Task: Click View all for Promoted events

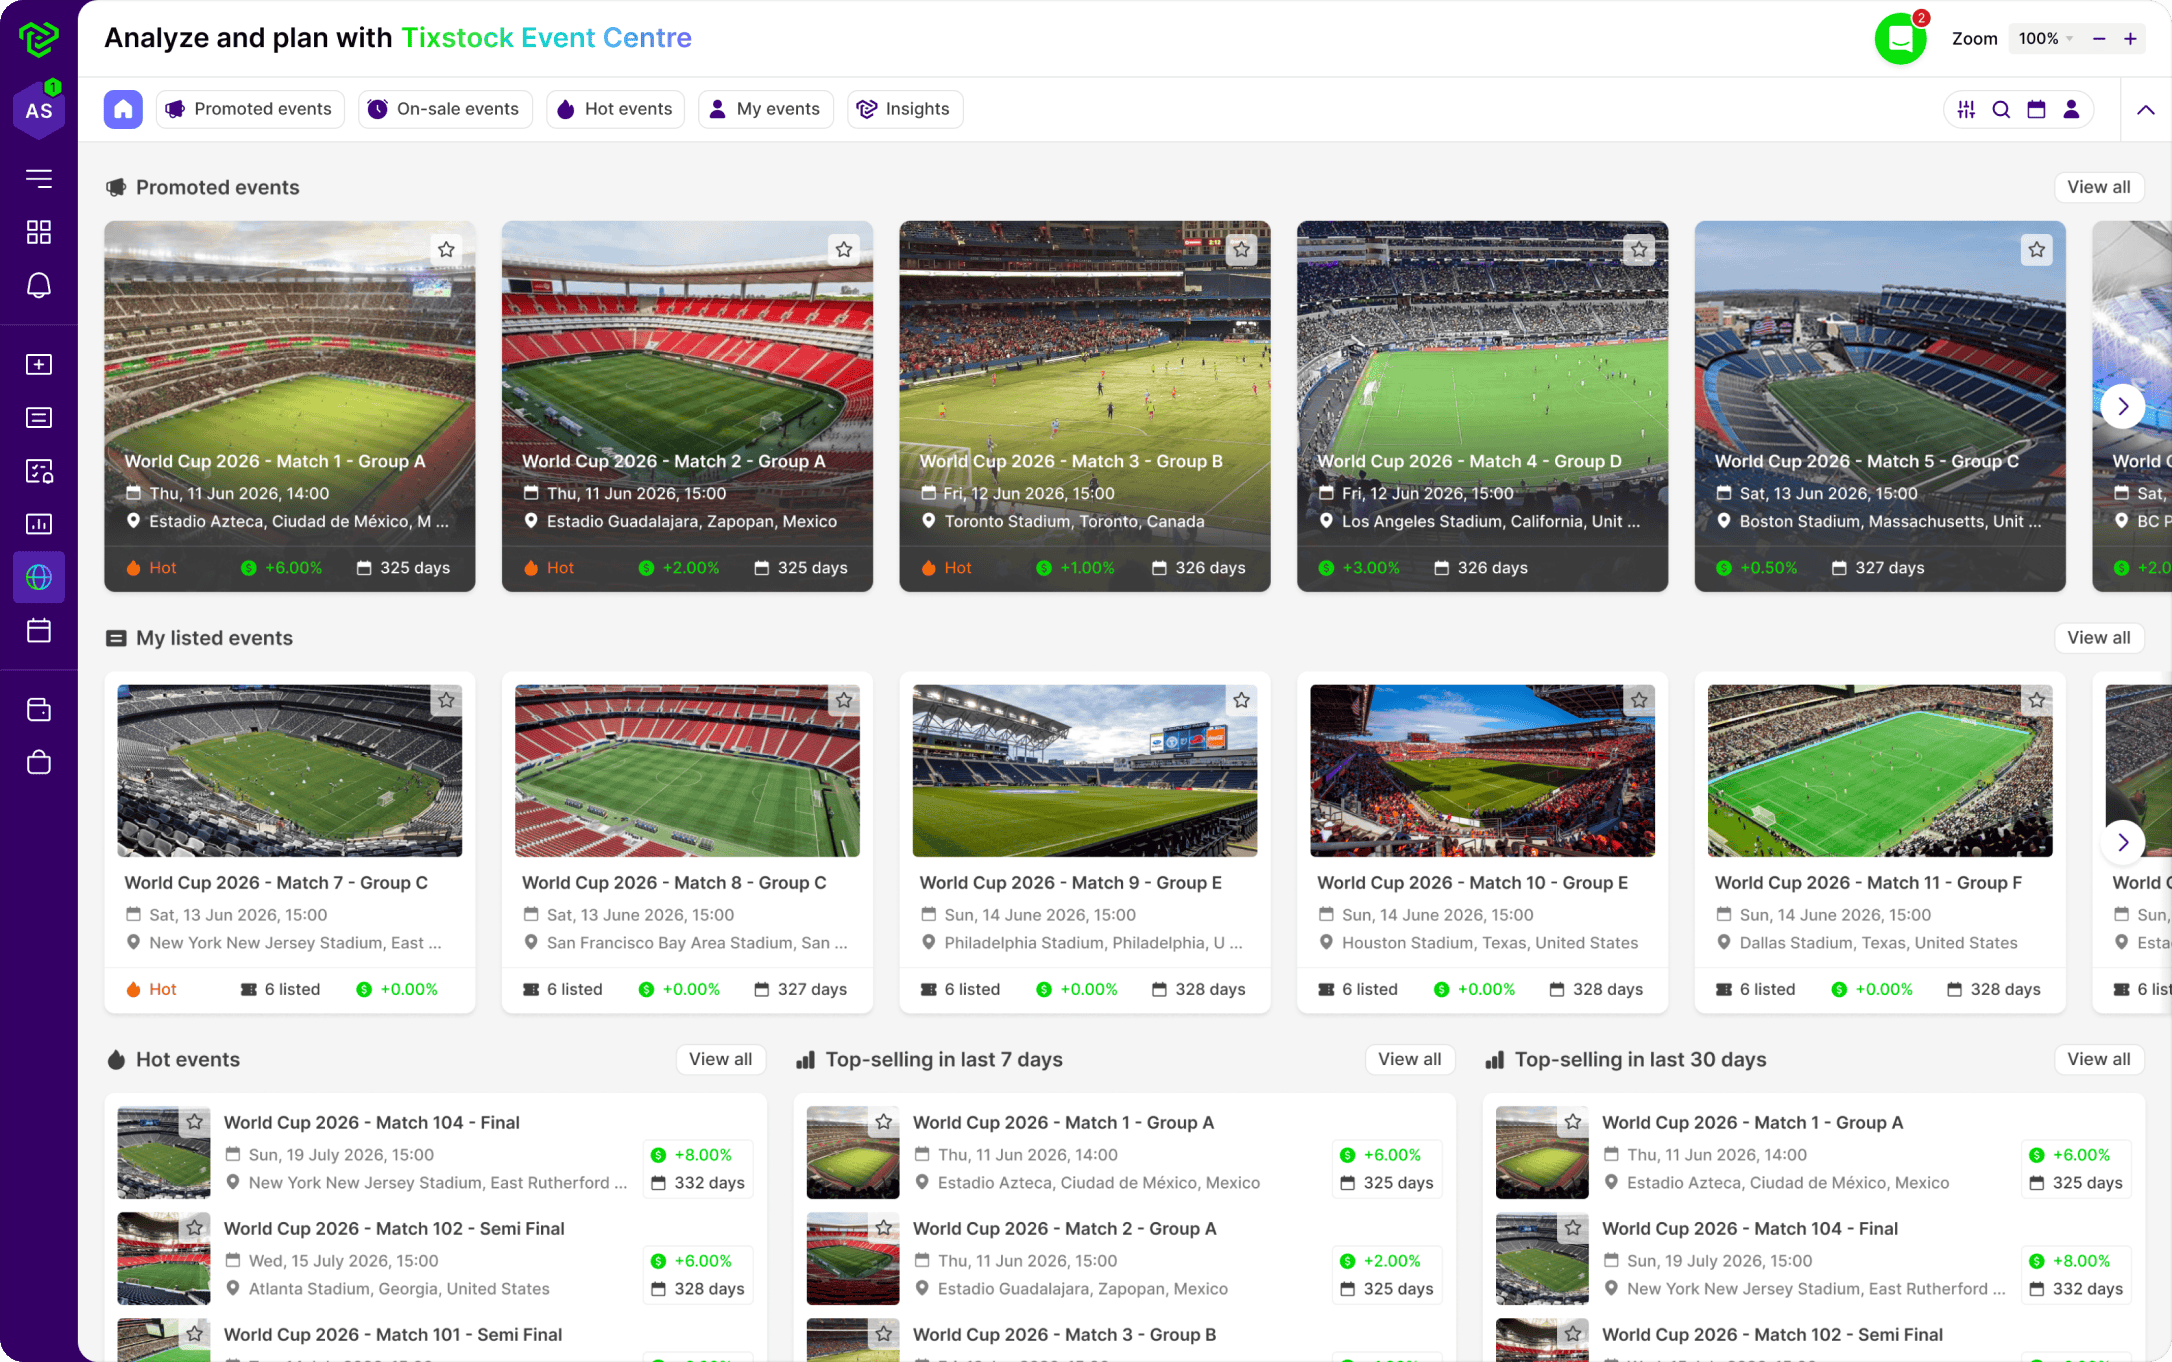Action: click(x=2099, y=187)
